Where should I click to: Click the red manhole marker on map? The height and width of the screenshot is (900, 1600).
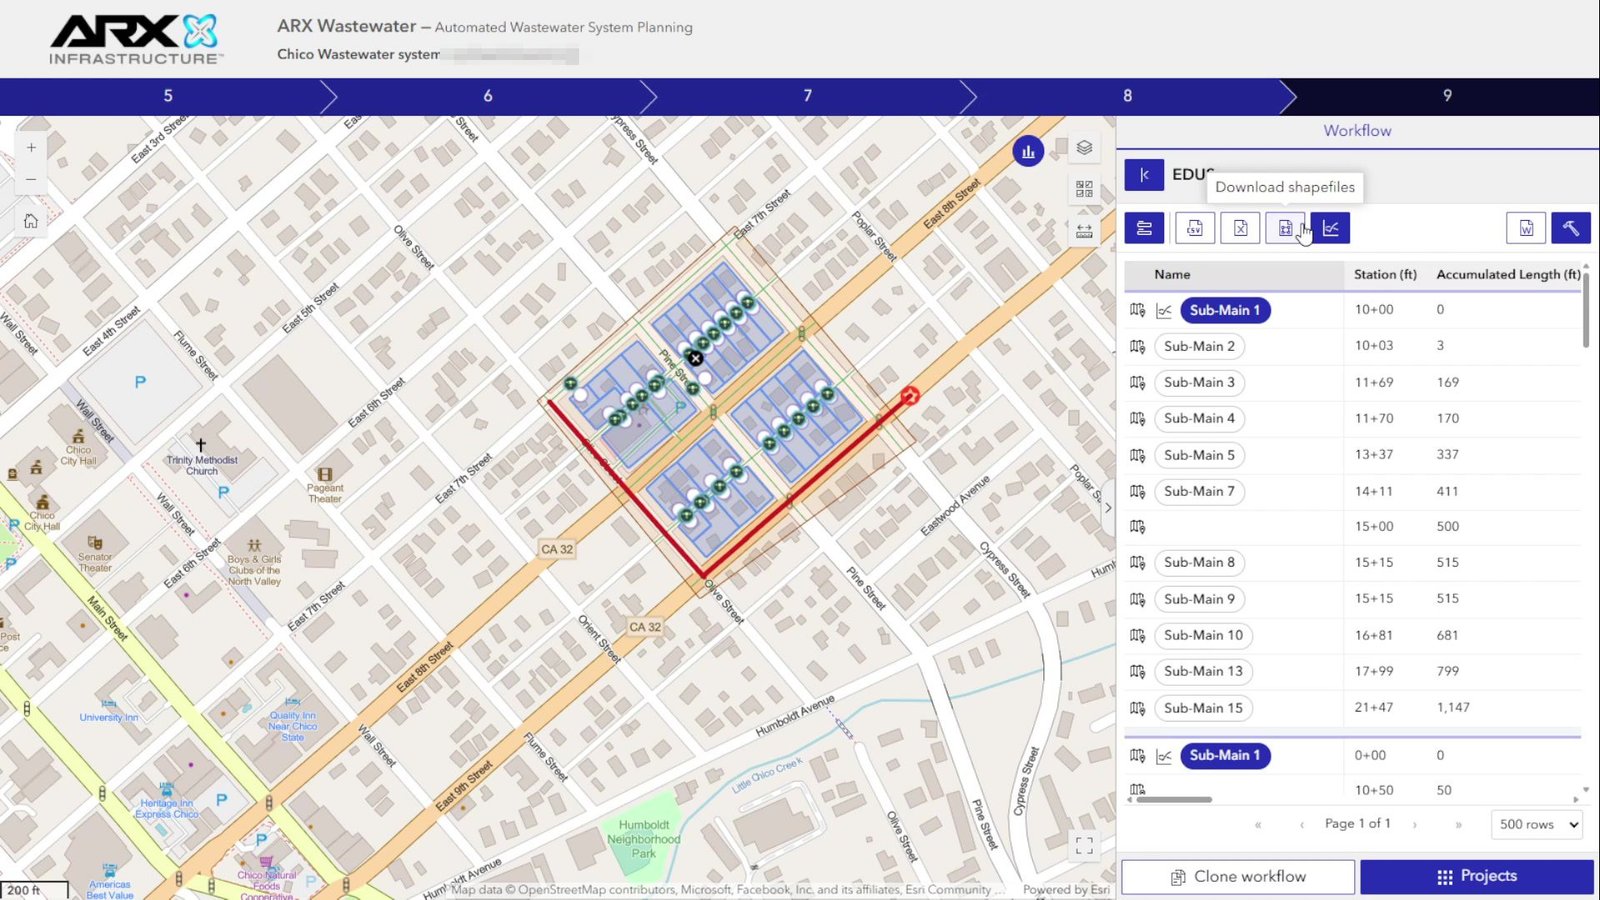point(909,396)
